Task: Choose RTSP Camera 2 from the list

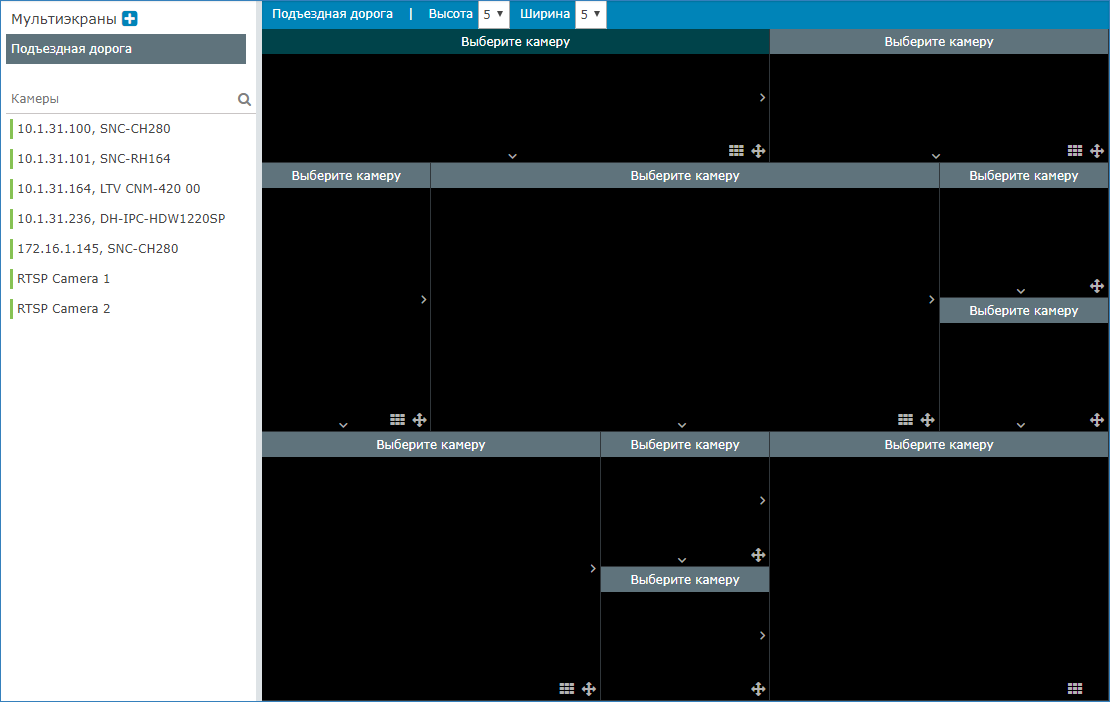Action: coord(64,309)
